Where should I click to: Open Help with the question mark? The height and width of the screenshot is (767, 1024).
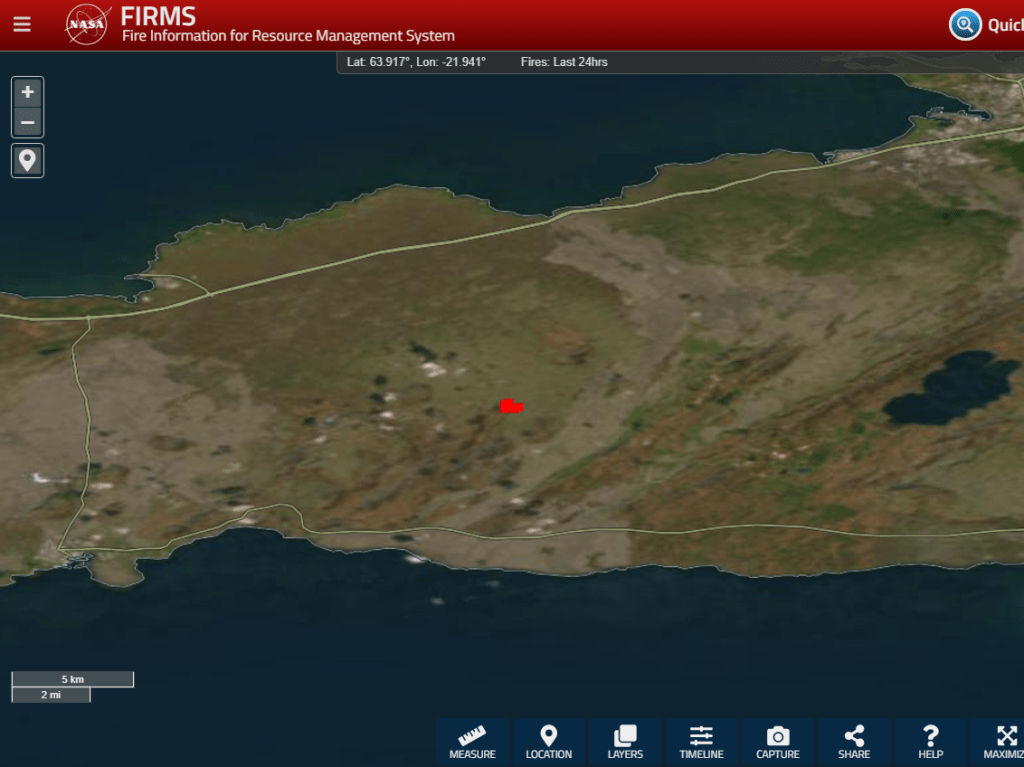click(930, 742)
